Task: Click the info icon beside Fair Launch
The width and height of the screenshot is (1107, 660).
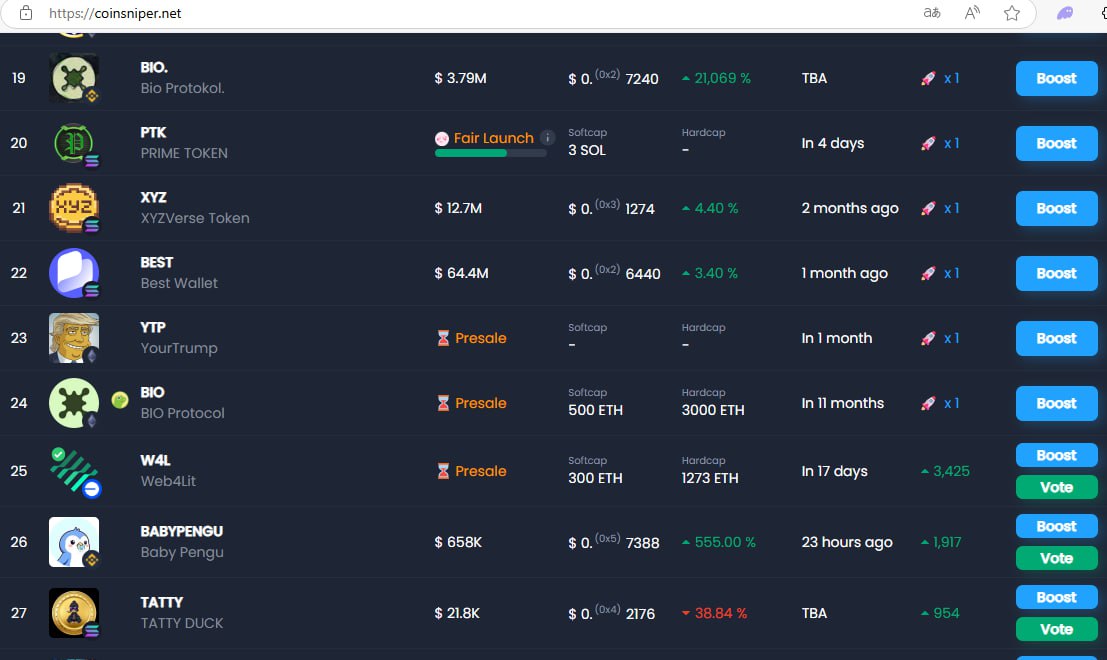Action: pyautogui.click(x=546, y=139)
